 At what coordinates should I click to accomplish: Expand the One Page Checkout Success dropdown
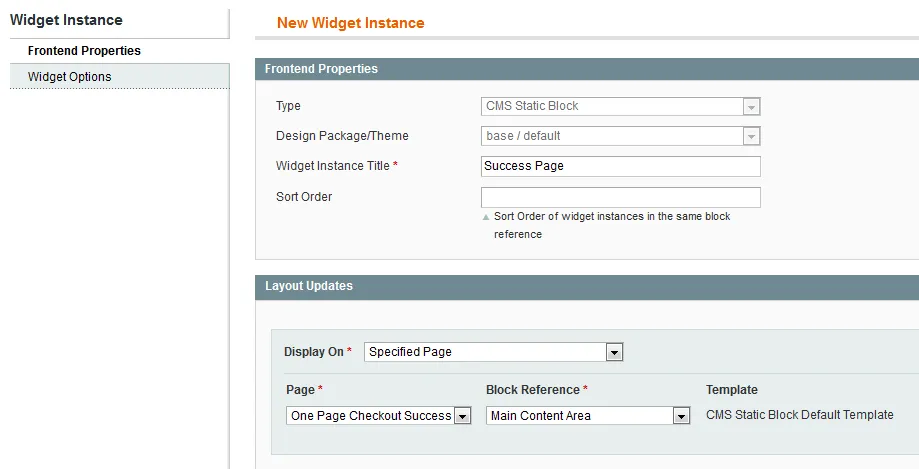(370, 416)
